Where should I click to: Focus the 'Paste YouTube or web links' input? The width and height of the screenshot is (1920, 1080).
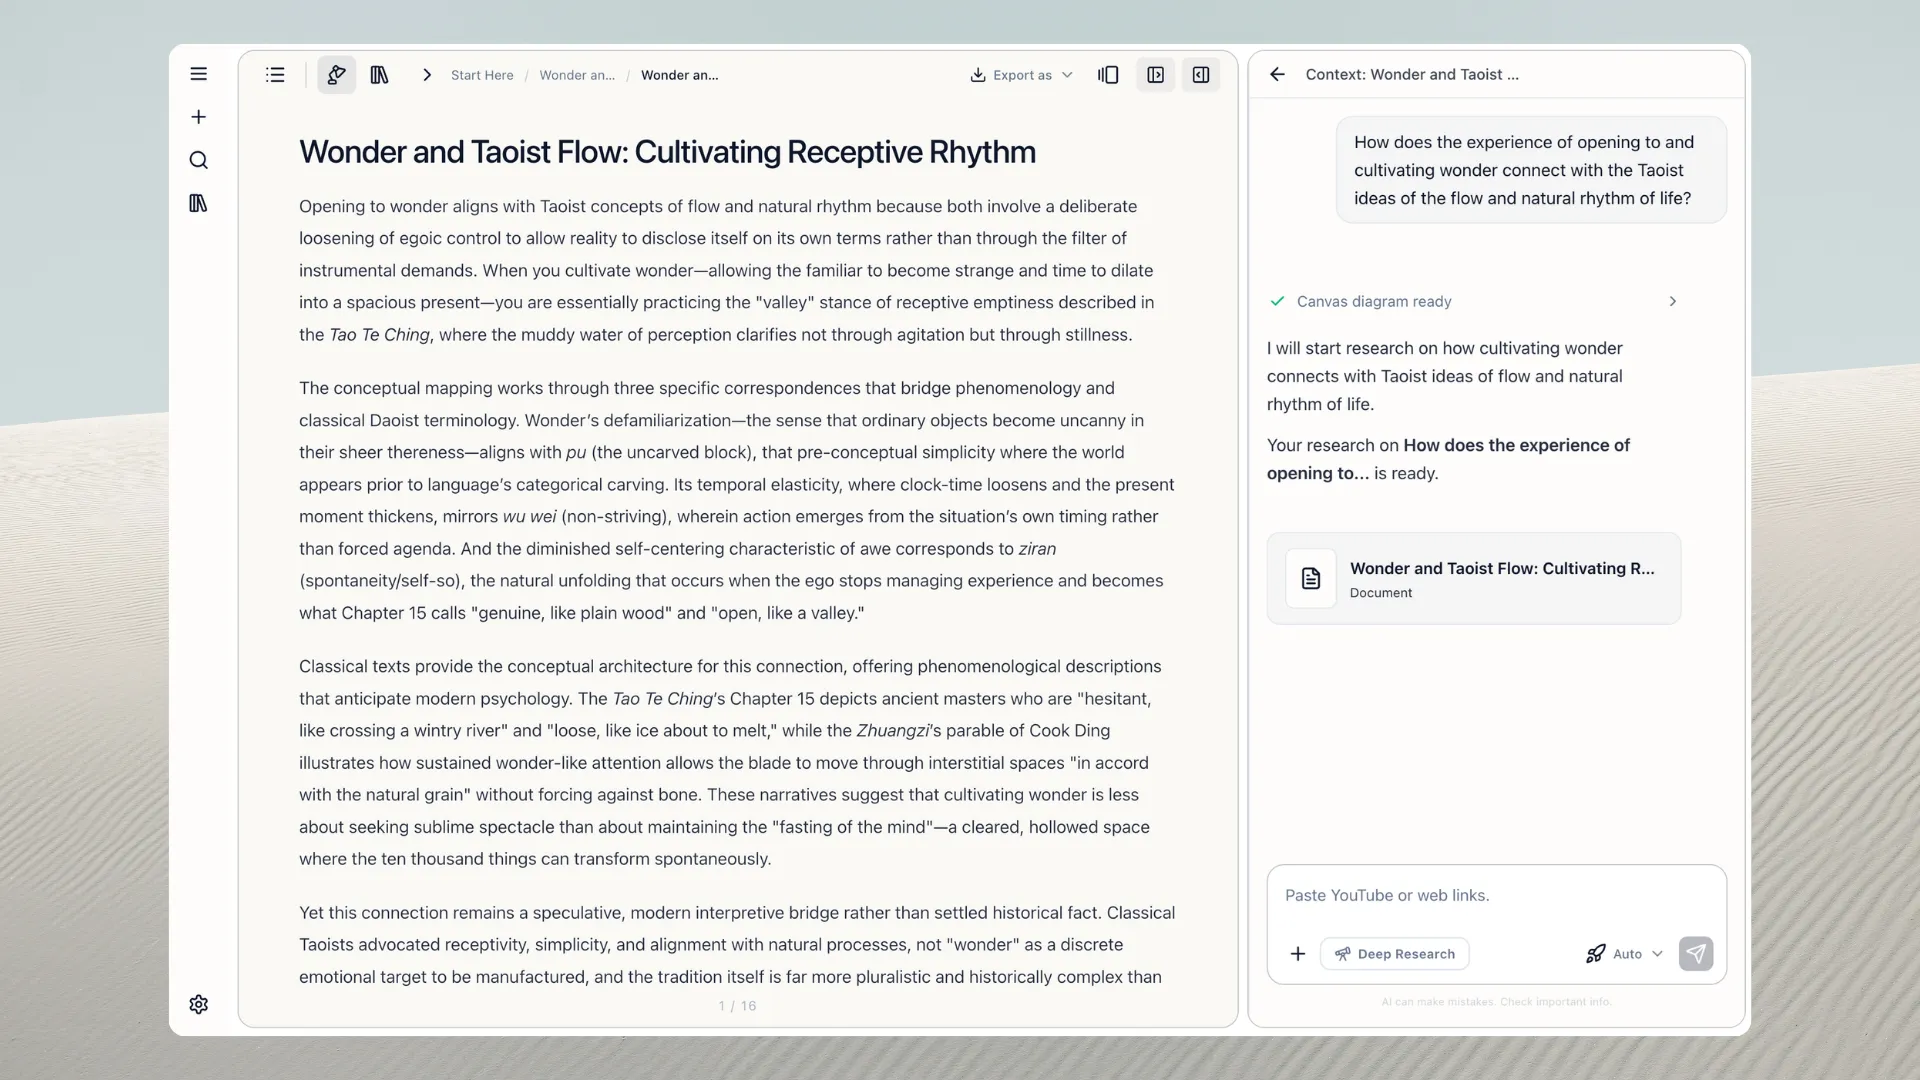(1496, 895)
